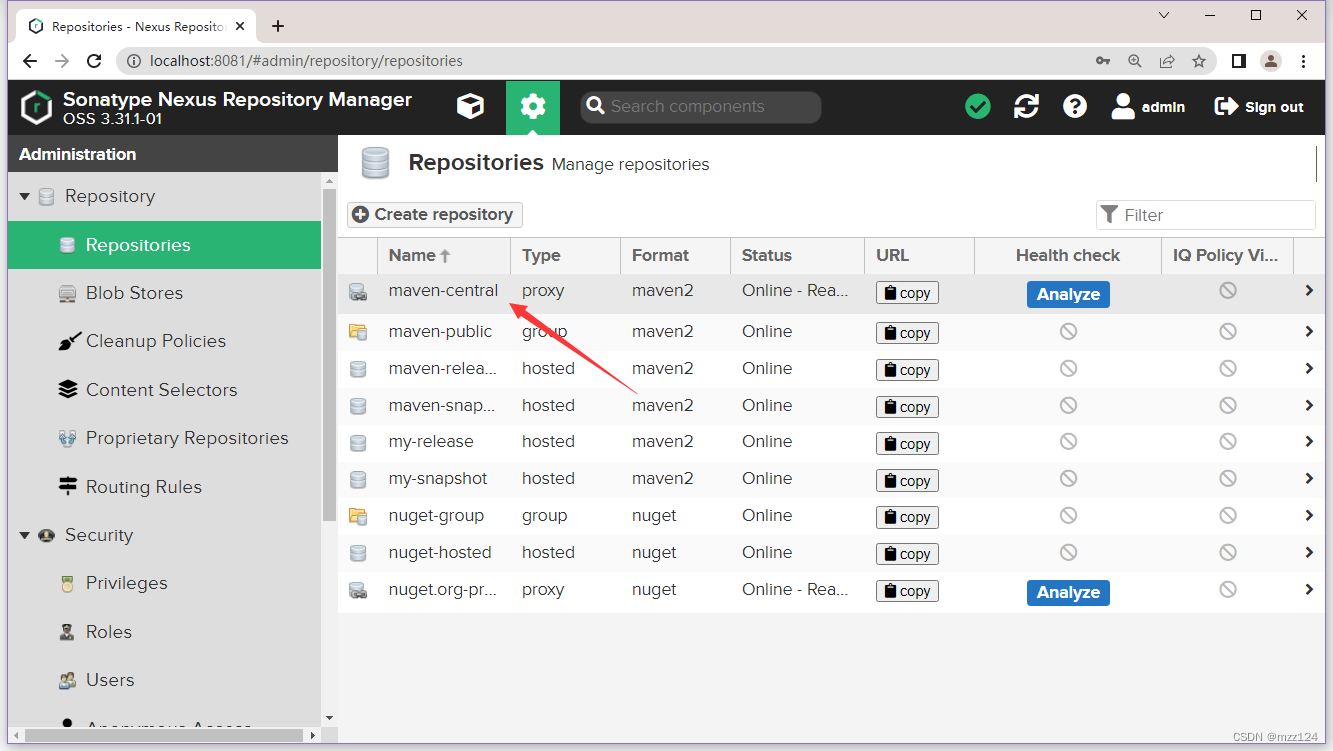Image resolution: width=1333 pixels, height=751 pixels.
Task: Click the Filter input box
Action: pyautogui.click(x=1206, y=215)
